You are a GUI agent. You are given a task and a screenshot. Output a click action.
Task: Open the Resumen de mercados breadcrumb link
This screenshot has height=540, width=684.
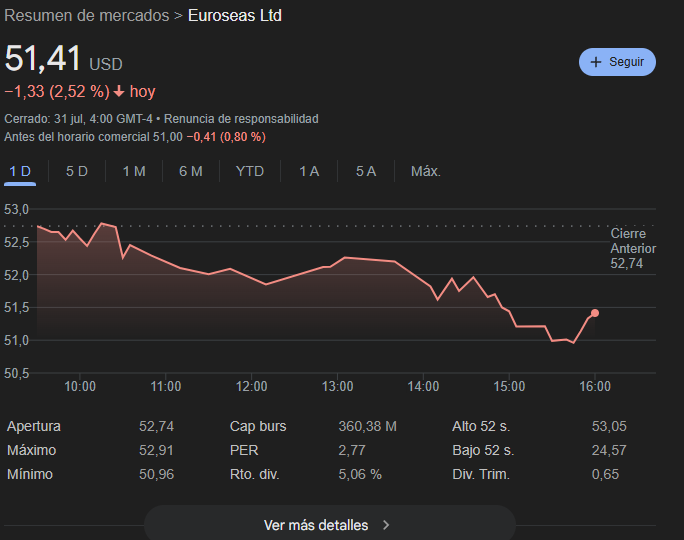click(x=86, y=16)
